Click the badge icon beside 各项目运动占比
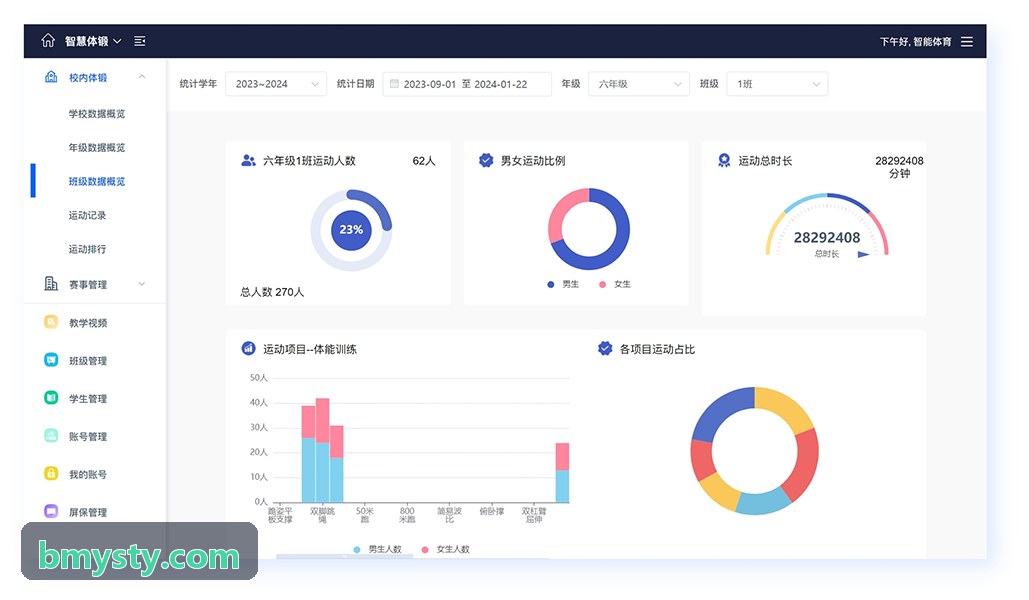Screen dimensions: 1029x600 coord(605,349)
